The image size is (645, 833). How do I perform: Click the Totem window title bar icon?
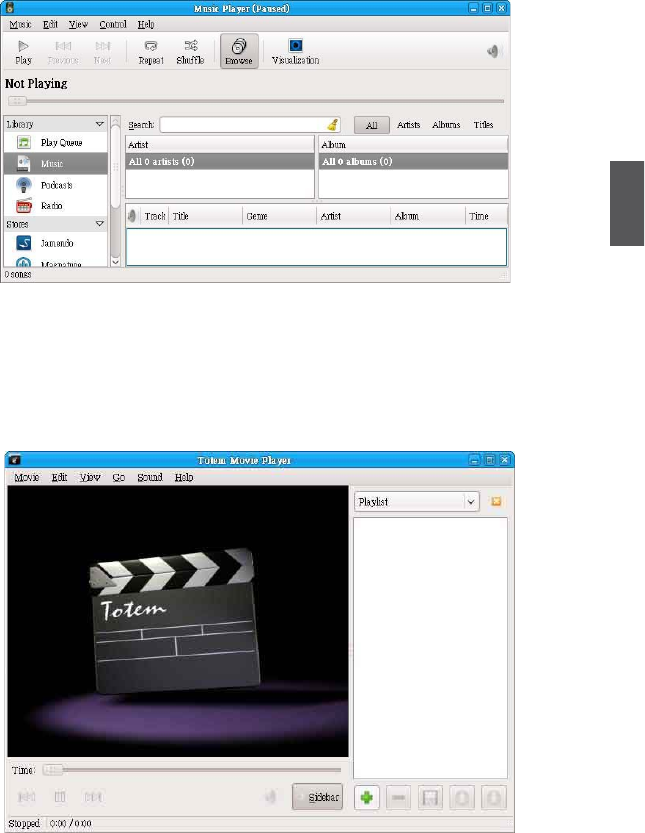coord(14,460)
